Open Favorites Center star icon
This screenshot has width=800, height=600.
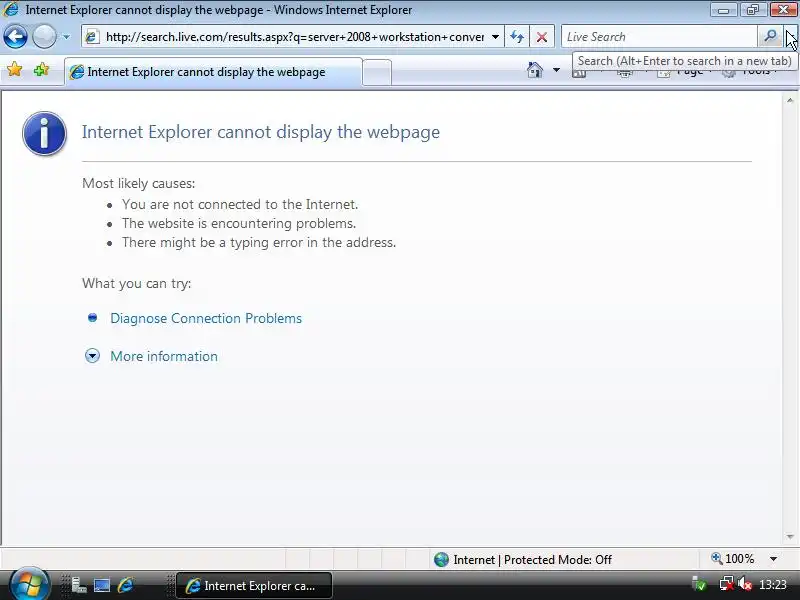pos(15,69)
